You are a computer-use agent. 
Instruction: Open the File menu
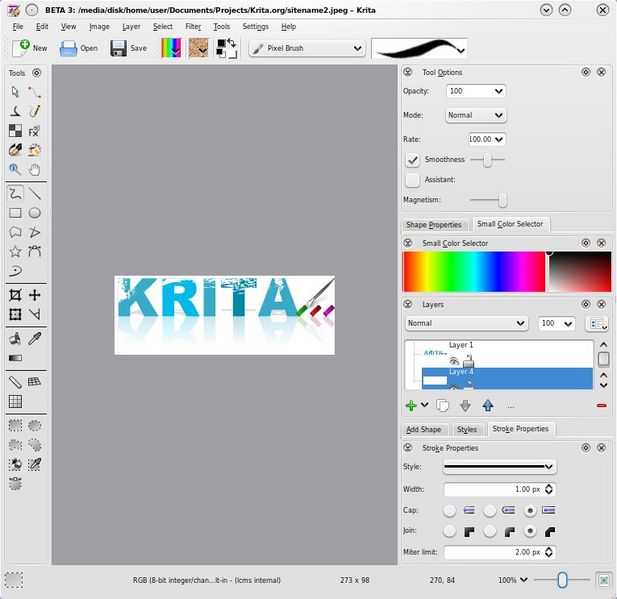[x=18, y=27]
